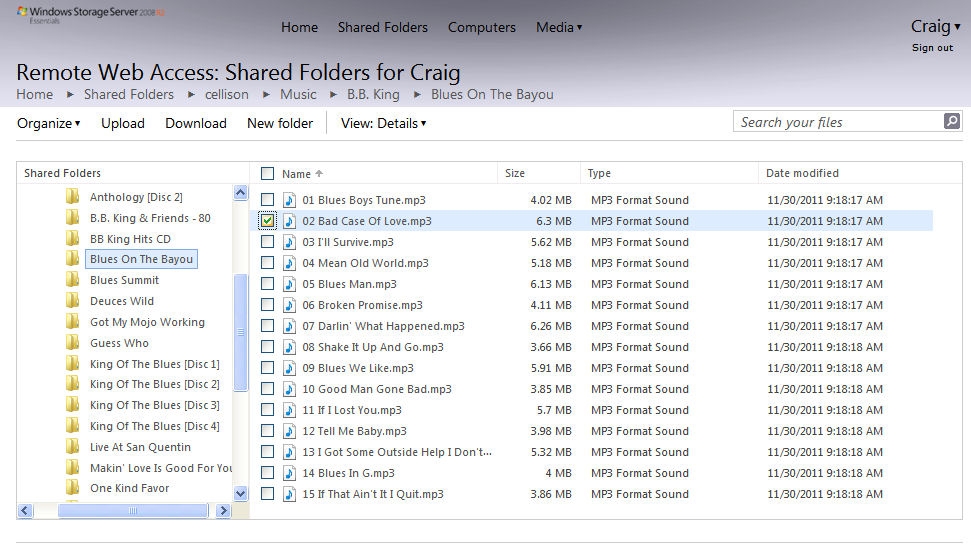Click the folder icon beside King Of The Blues [Disc 3]

click(72, 405)
